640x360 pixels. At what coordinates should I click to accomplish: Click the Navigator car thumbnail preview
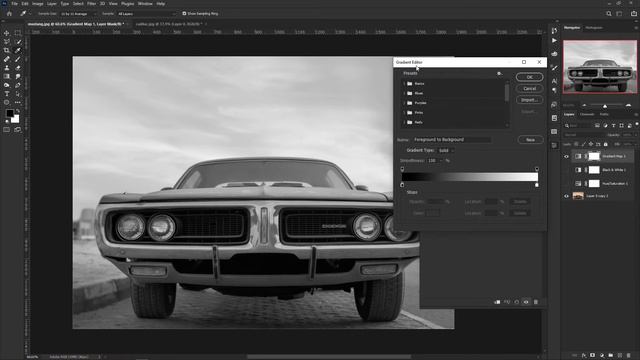(600, 67)
